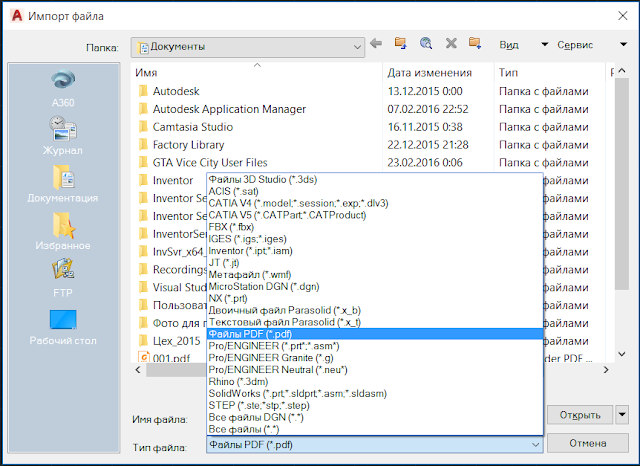This screenshot has width=640, height=466.
Task: Click the horizontal scrollbar left arrow
Action: pos(138,370)
